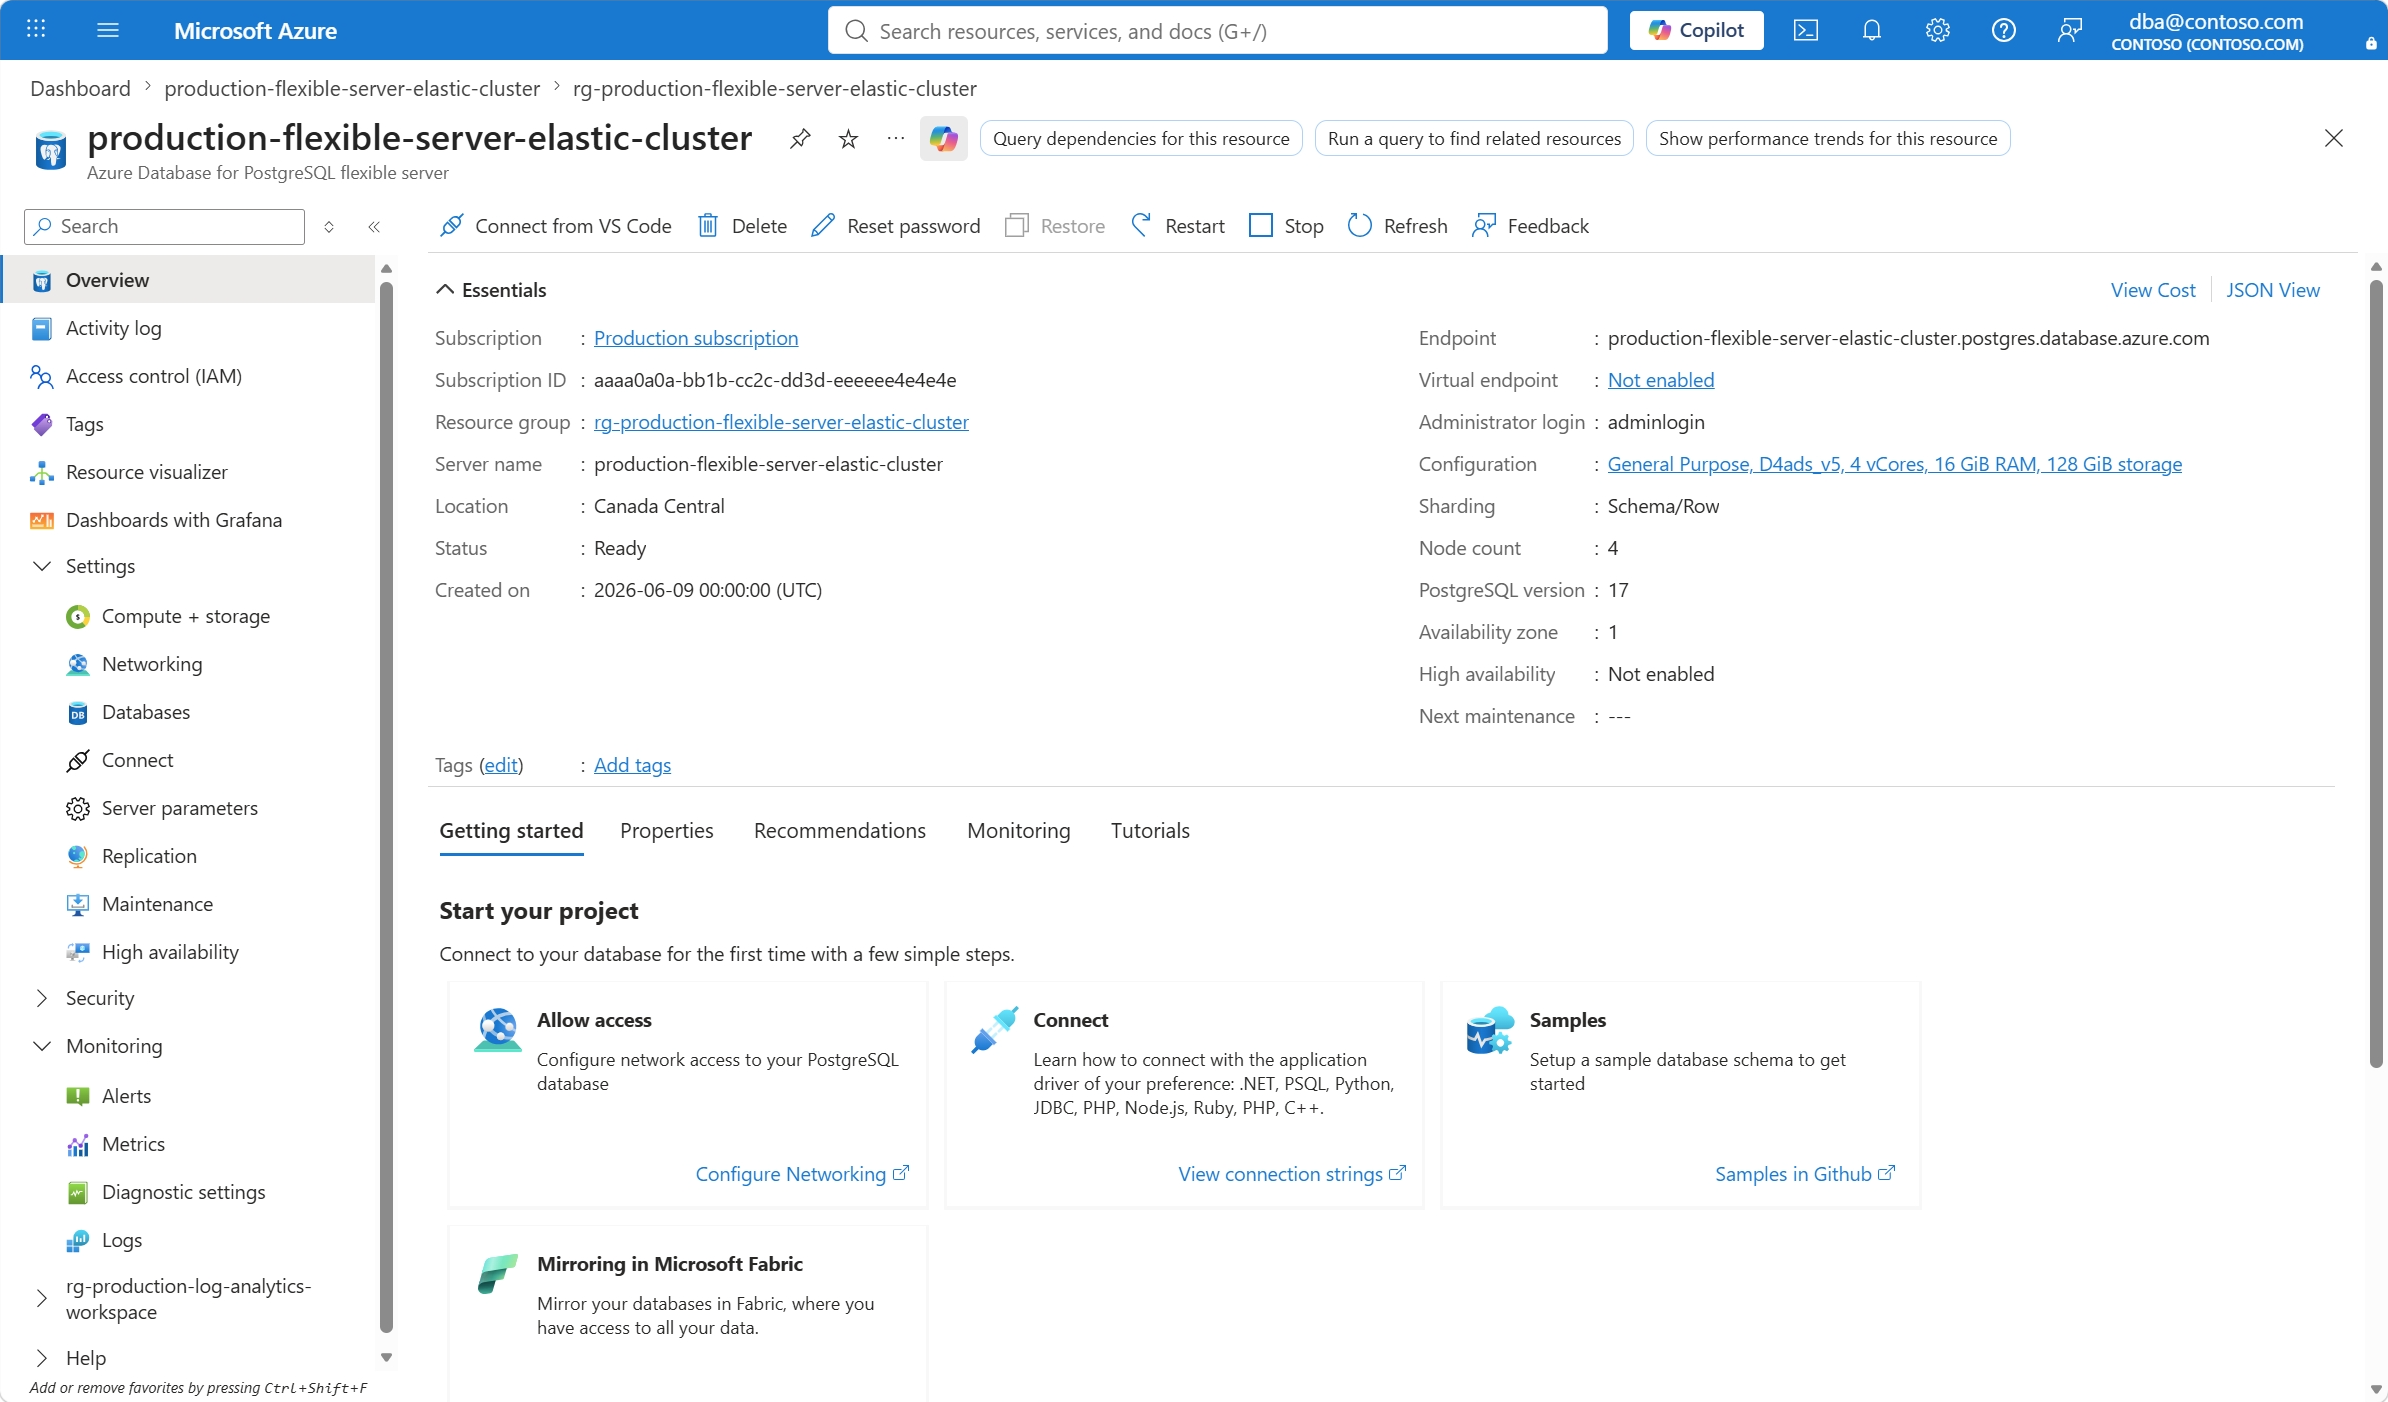Open the Azure portal apps grid icon

[x=36, y=30]
